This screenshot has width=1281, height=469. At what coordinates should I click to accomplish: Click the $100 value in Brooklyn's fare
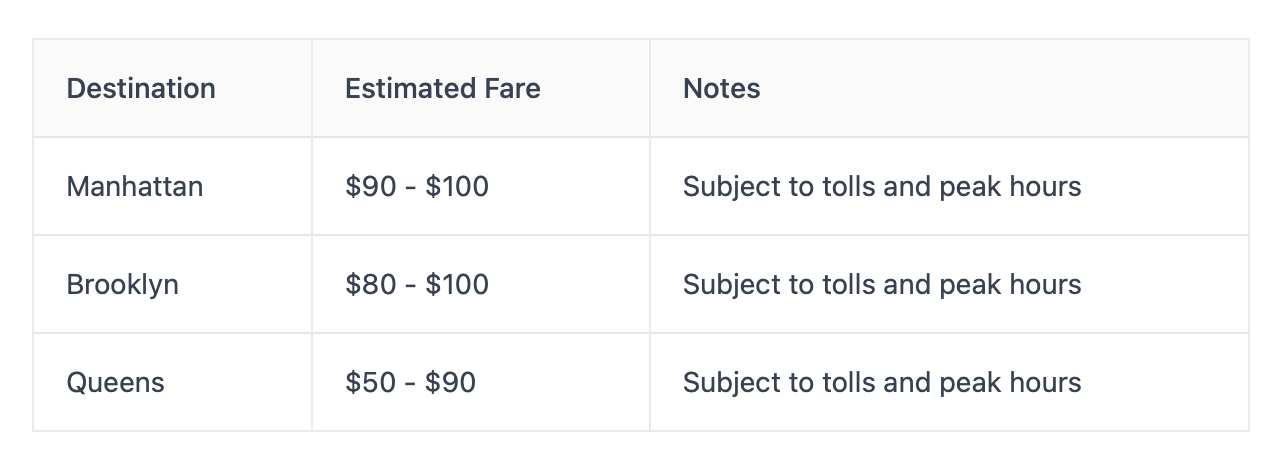[x=457, y=284]
